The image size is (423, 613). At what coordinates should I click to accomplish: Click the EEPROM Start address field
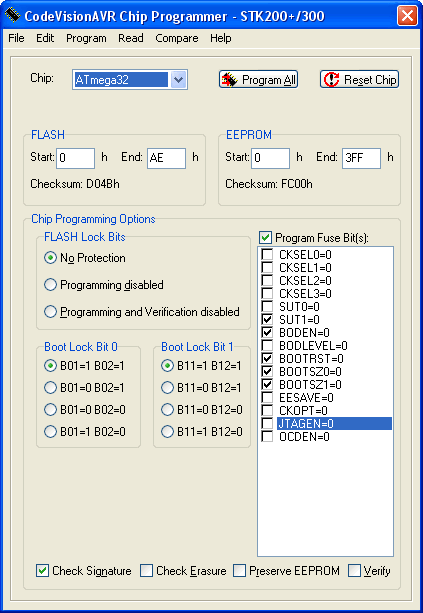[x=271, y=158]
